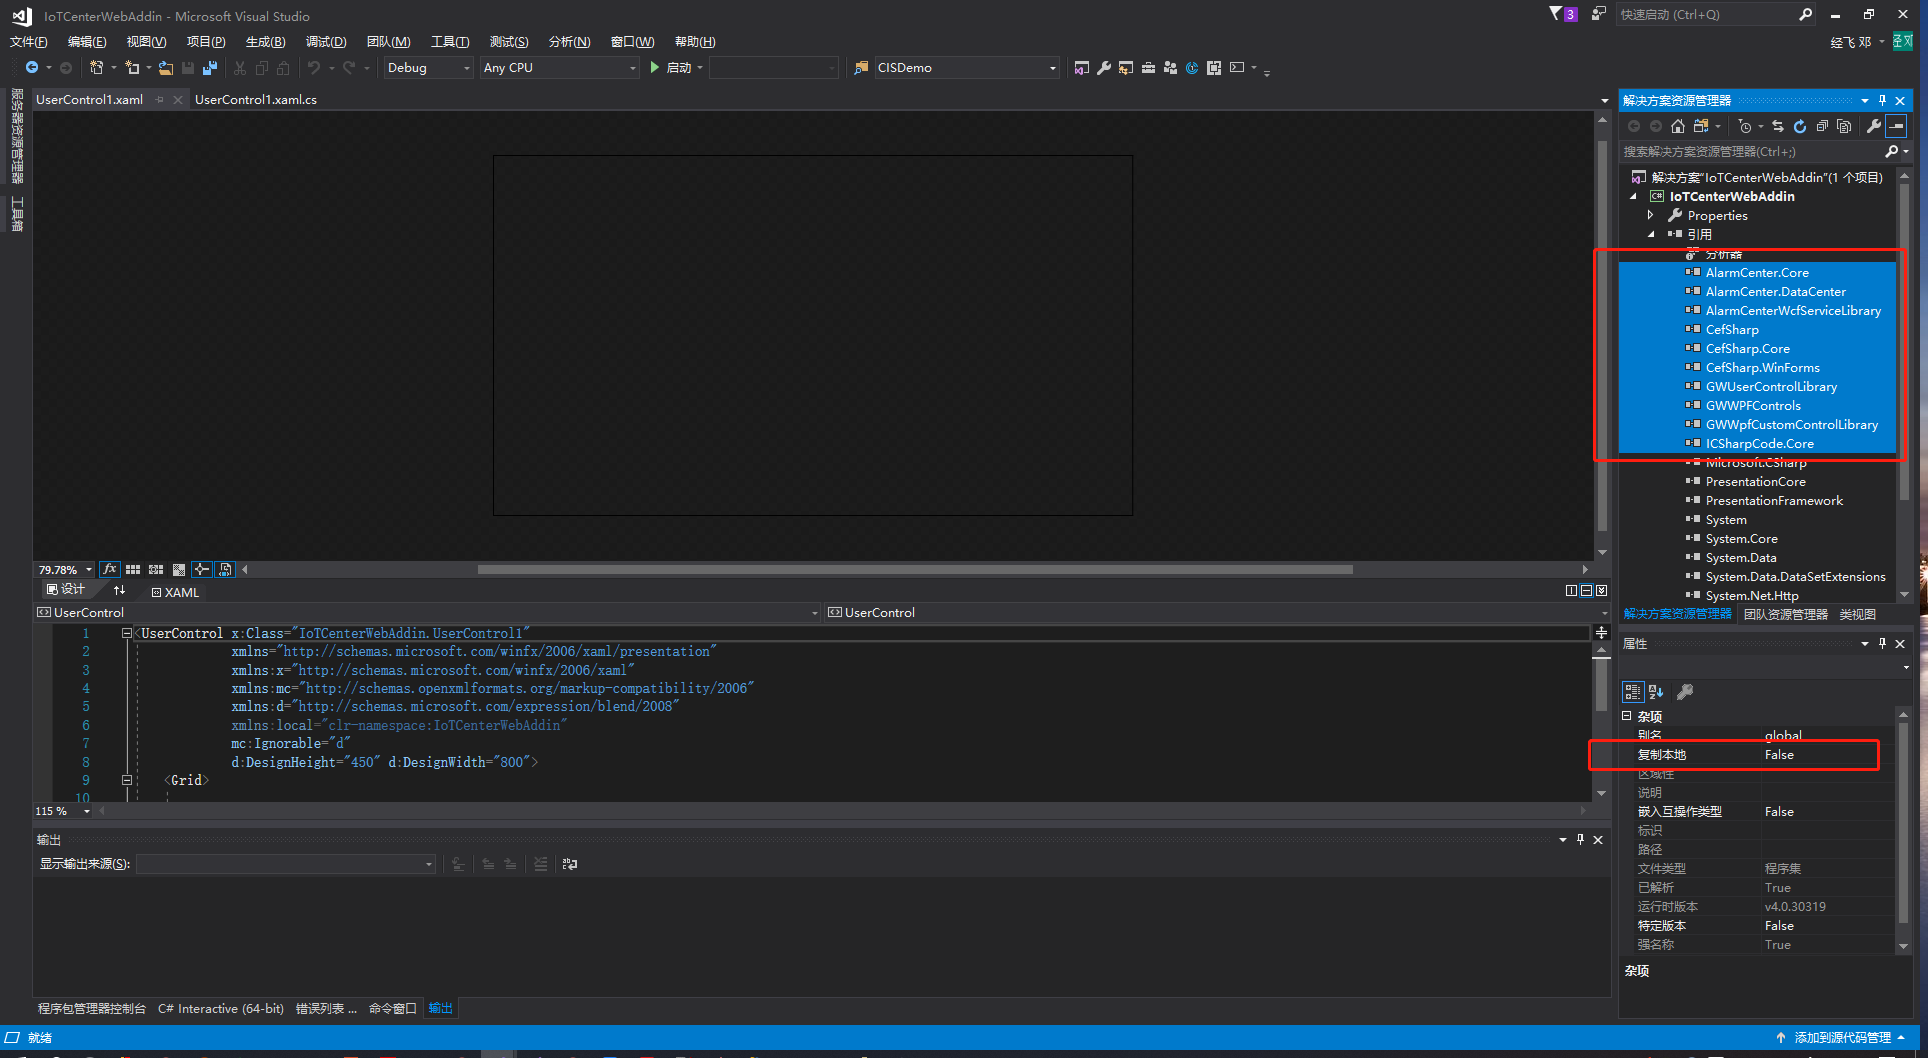Image resolution: width=1928 pixels, height=1058 pixels.
Task: Click the Open File folder icon
Action: (x=166, y=68)
